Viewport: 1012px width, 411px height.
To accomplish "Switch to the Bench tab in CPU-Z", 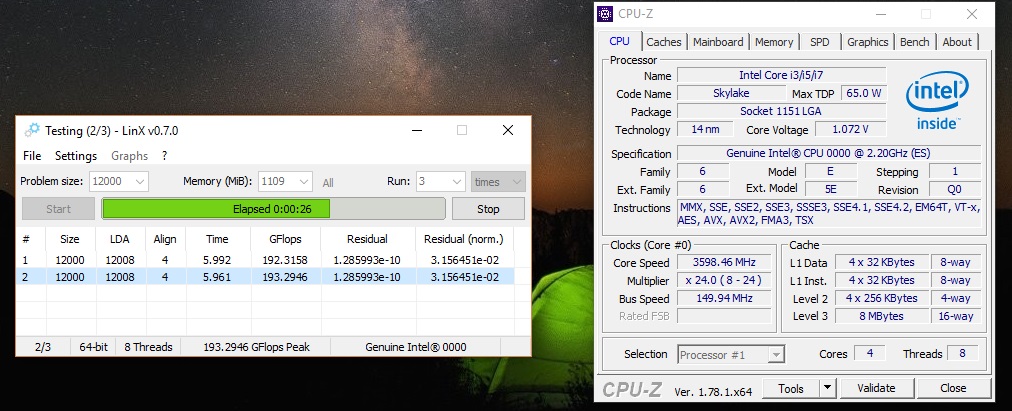I will click(x=915, y=42).
